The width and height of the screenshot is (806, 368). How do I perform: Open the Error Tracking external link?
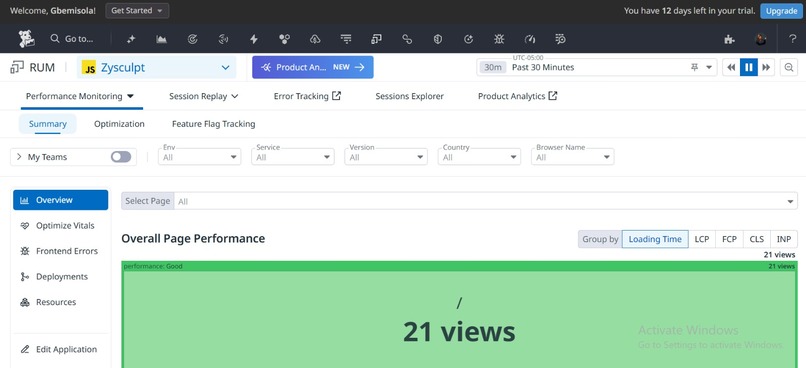coord(307,96)
